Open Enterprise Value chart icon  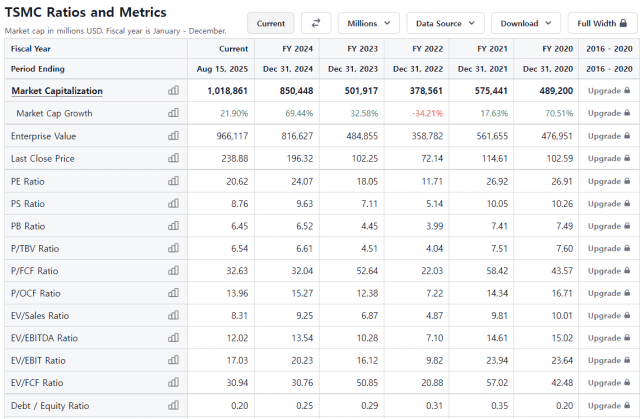[x=173, y=136]
